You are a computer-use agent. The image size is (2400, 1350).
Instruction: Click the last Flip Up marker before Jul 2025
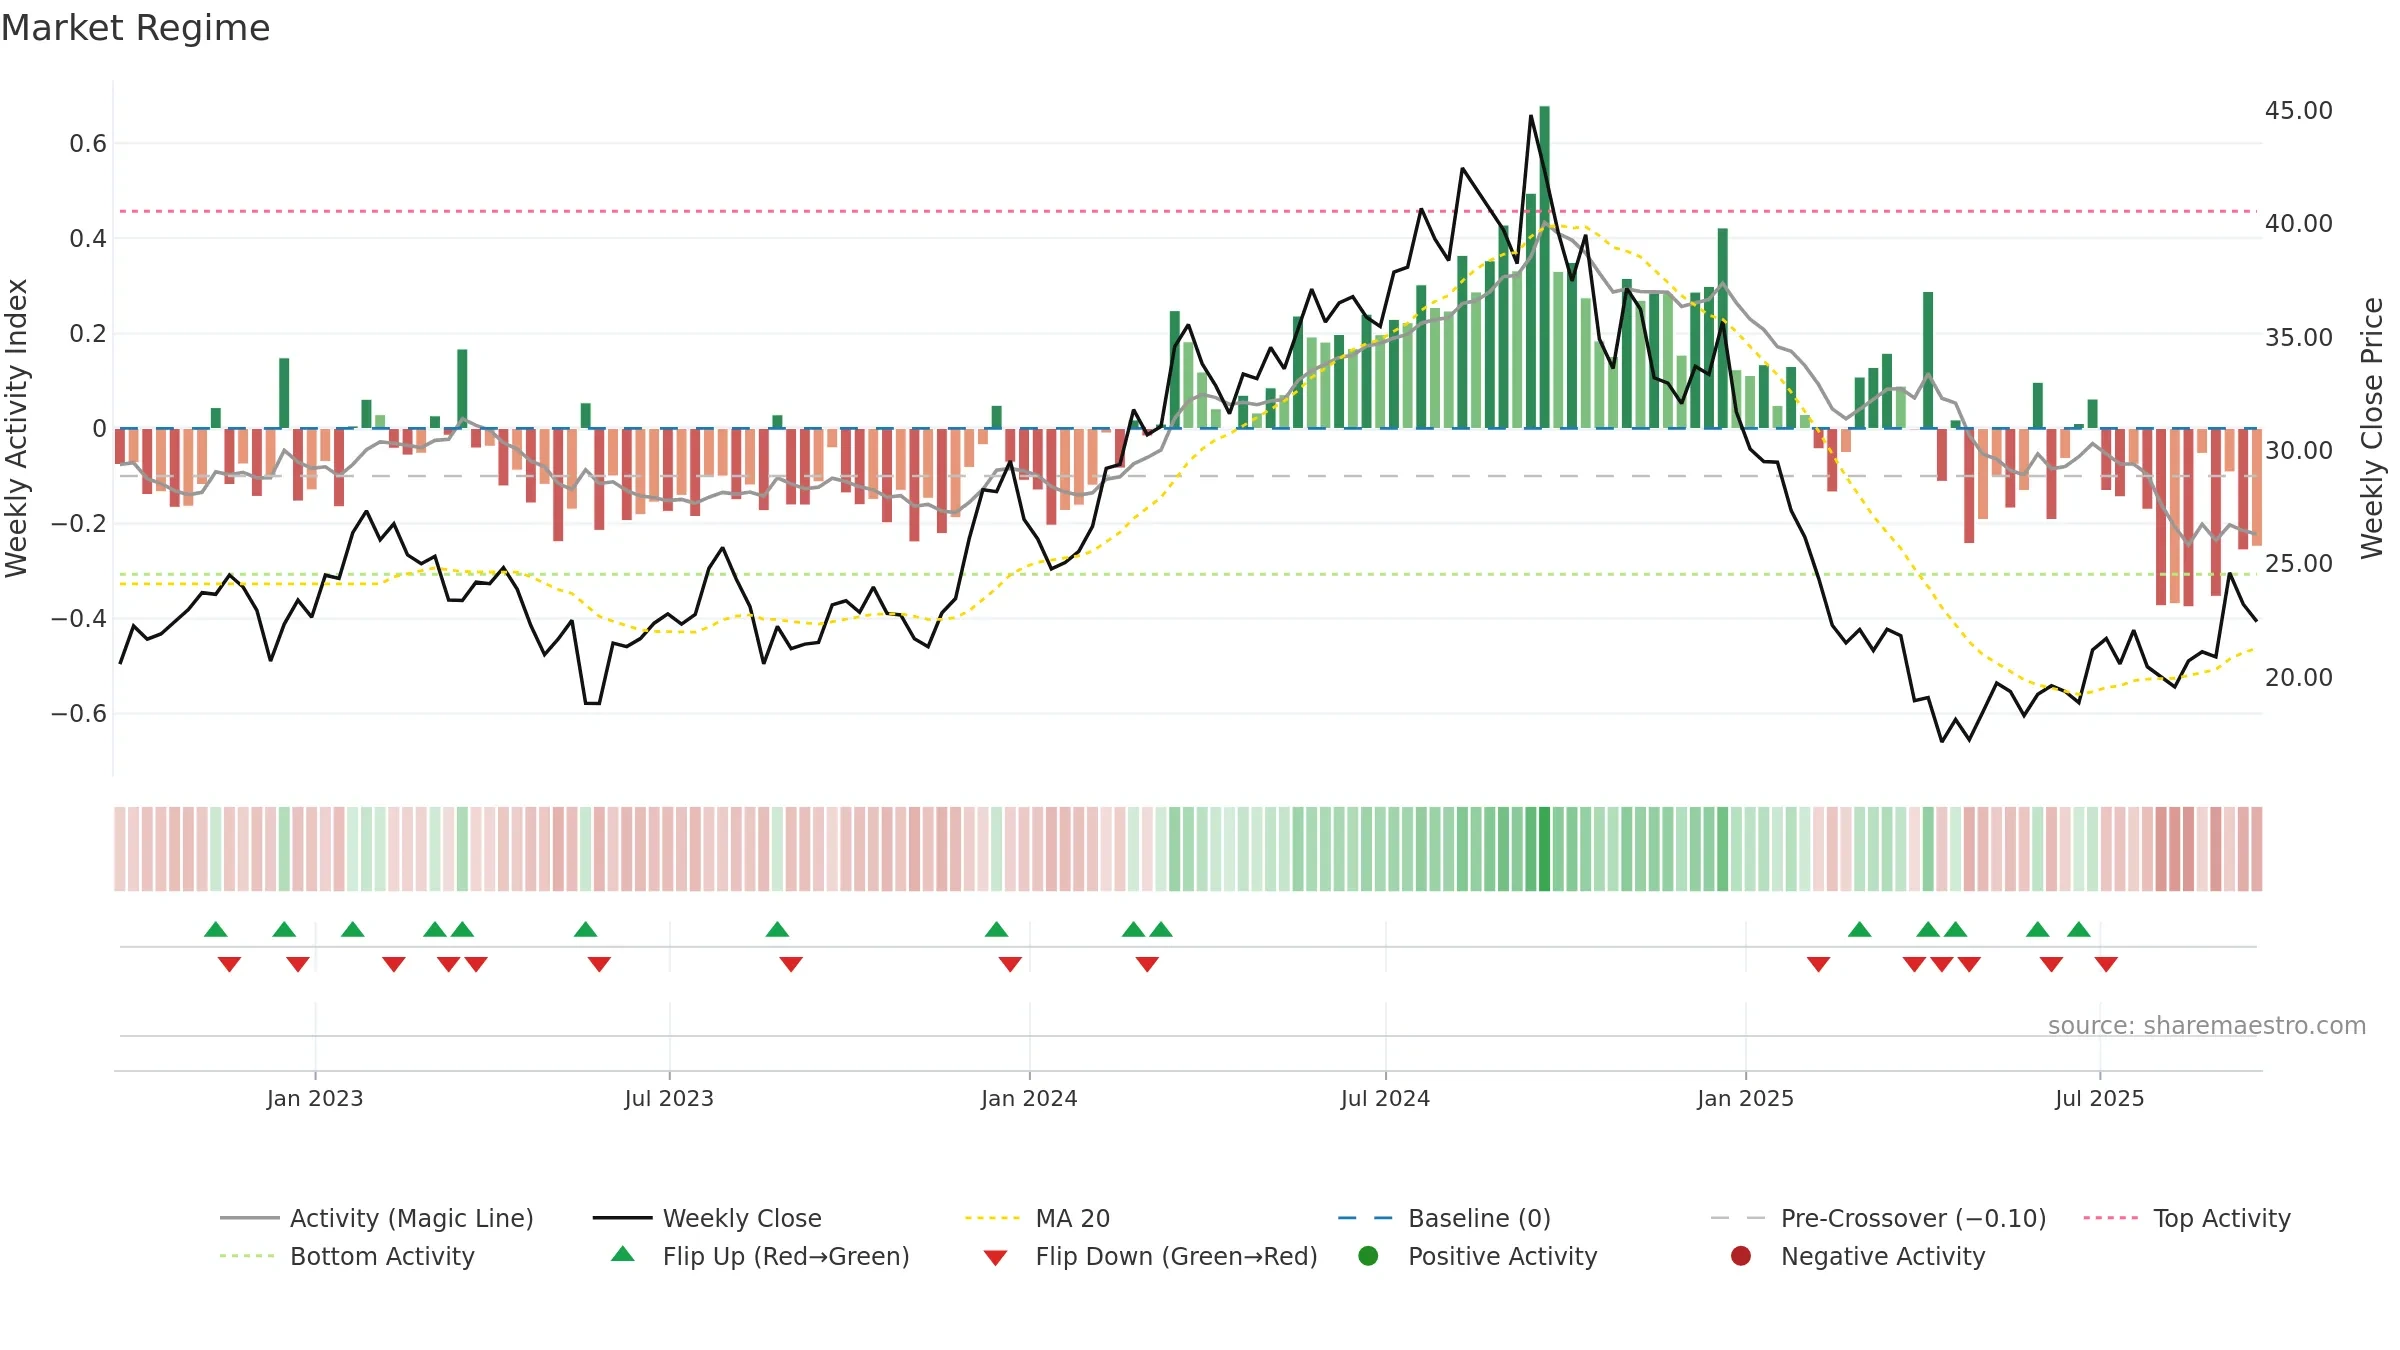click(2079, 929)
